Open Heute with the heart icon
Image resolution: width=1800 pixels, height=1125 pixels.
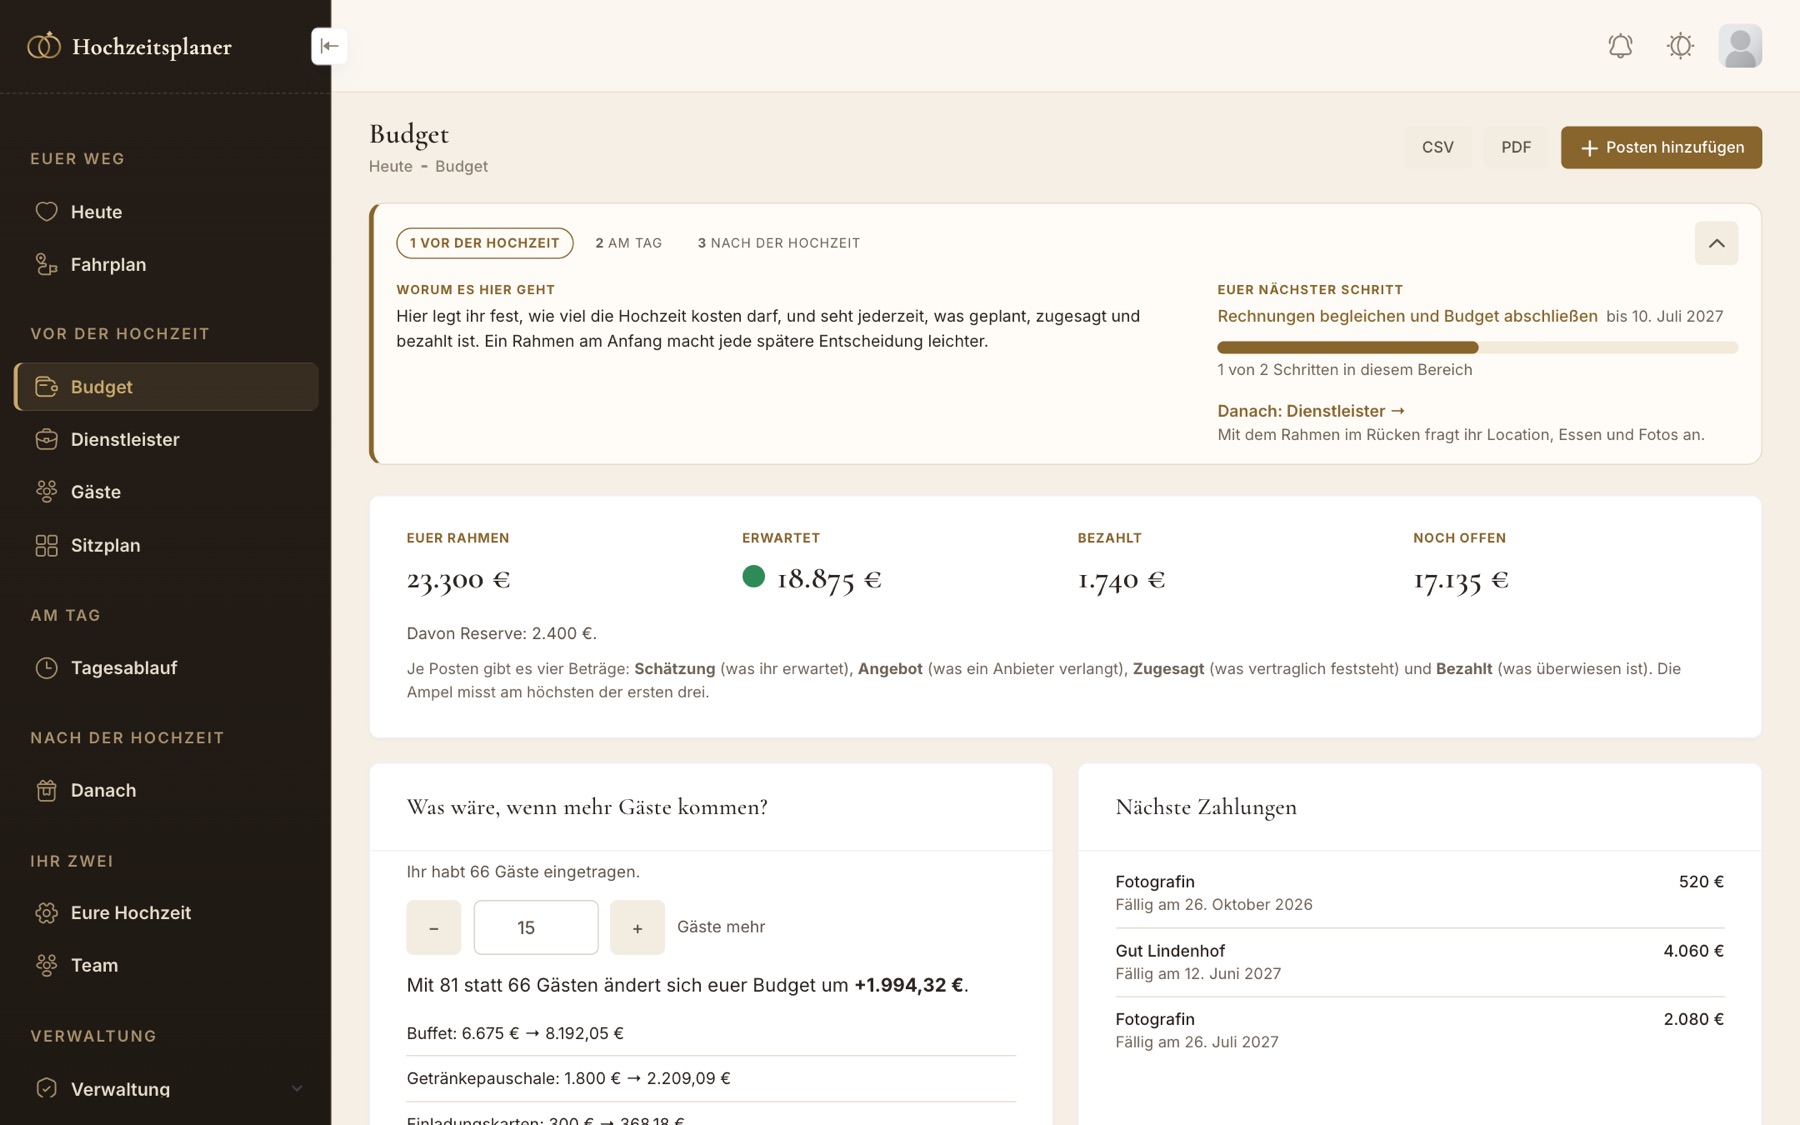166,212
